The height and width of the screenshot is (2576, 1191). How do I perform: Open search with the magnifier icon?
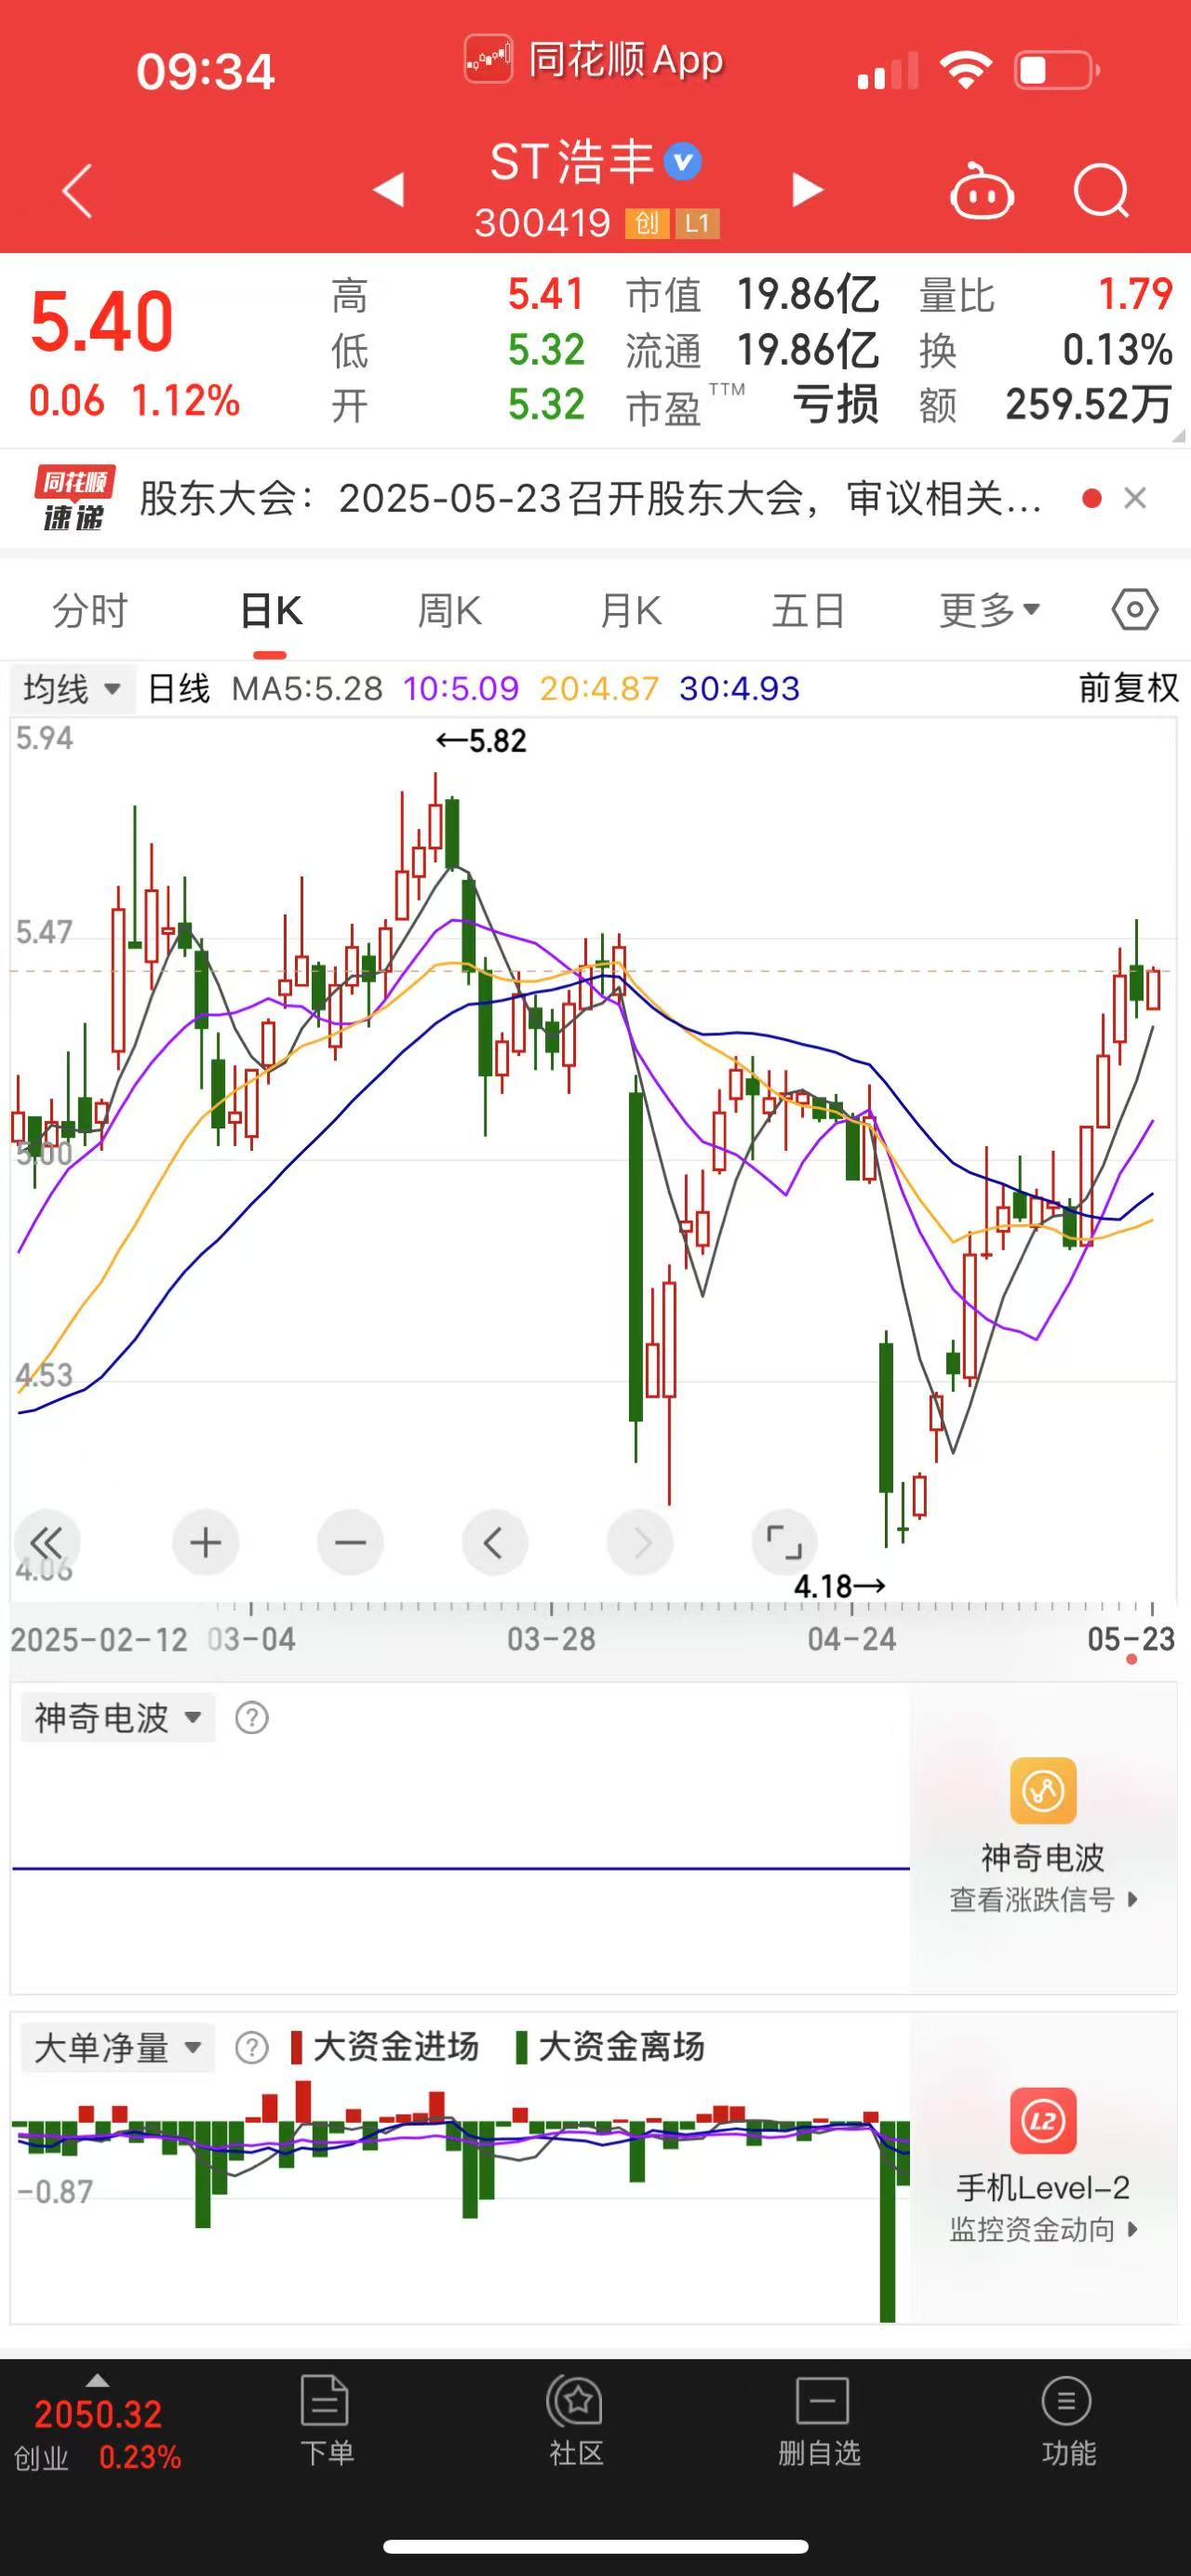[1101, 190]
